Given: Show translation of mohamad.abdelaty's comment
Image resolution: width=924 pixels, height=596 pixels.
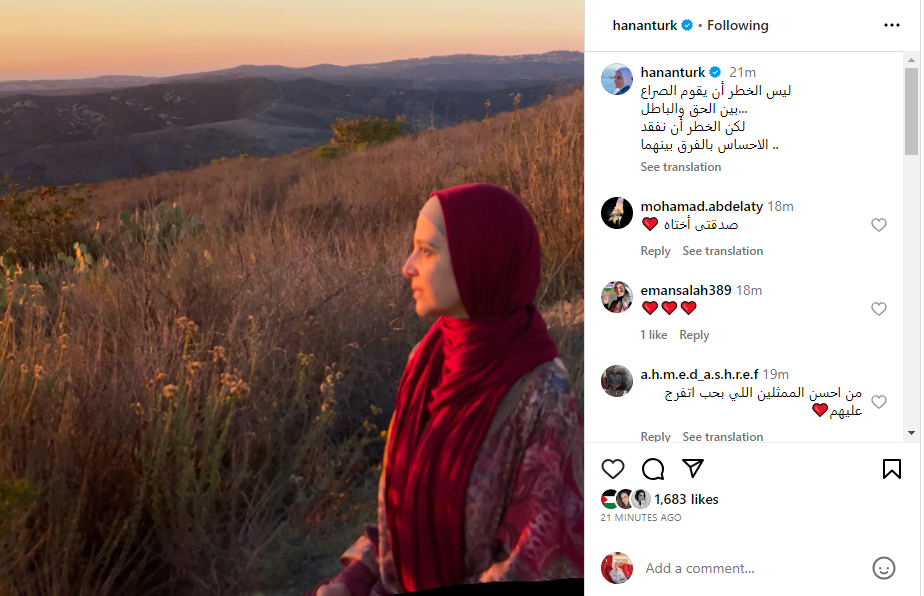Looking at the screenshot, I should pos(722,251).
